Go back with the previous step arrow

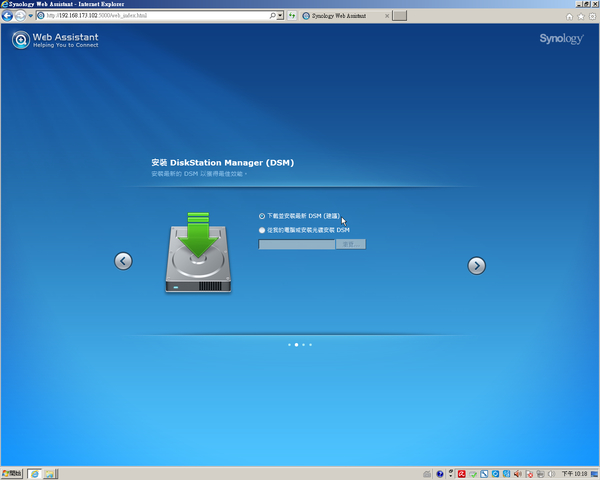pyautogui.click(x=123, y=261)
